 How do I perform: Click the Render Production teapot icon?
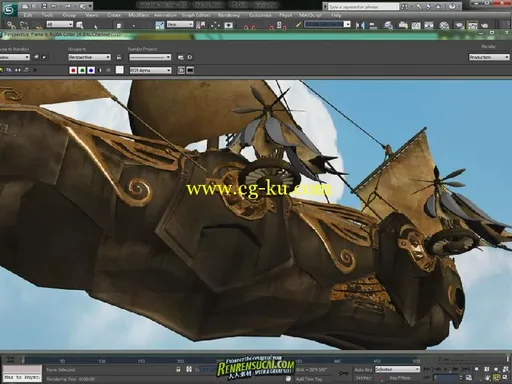tap(484, 25)
